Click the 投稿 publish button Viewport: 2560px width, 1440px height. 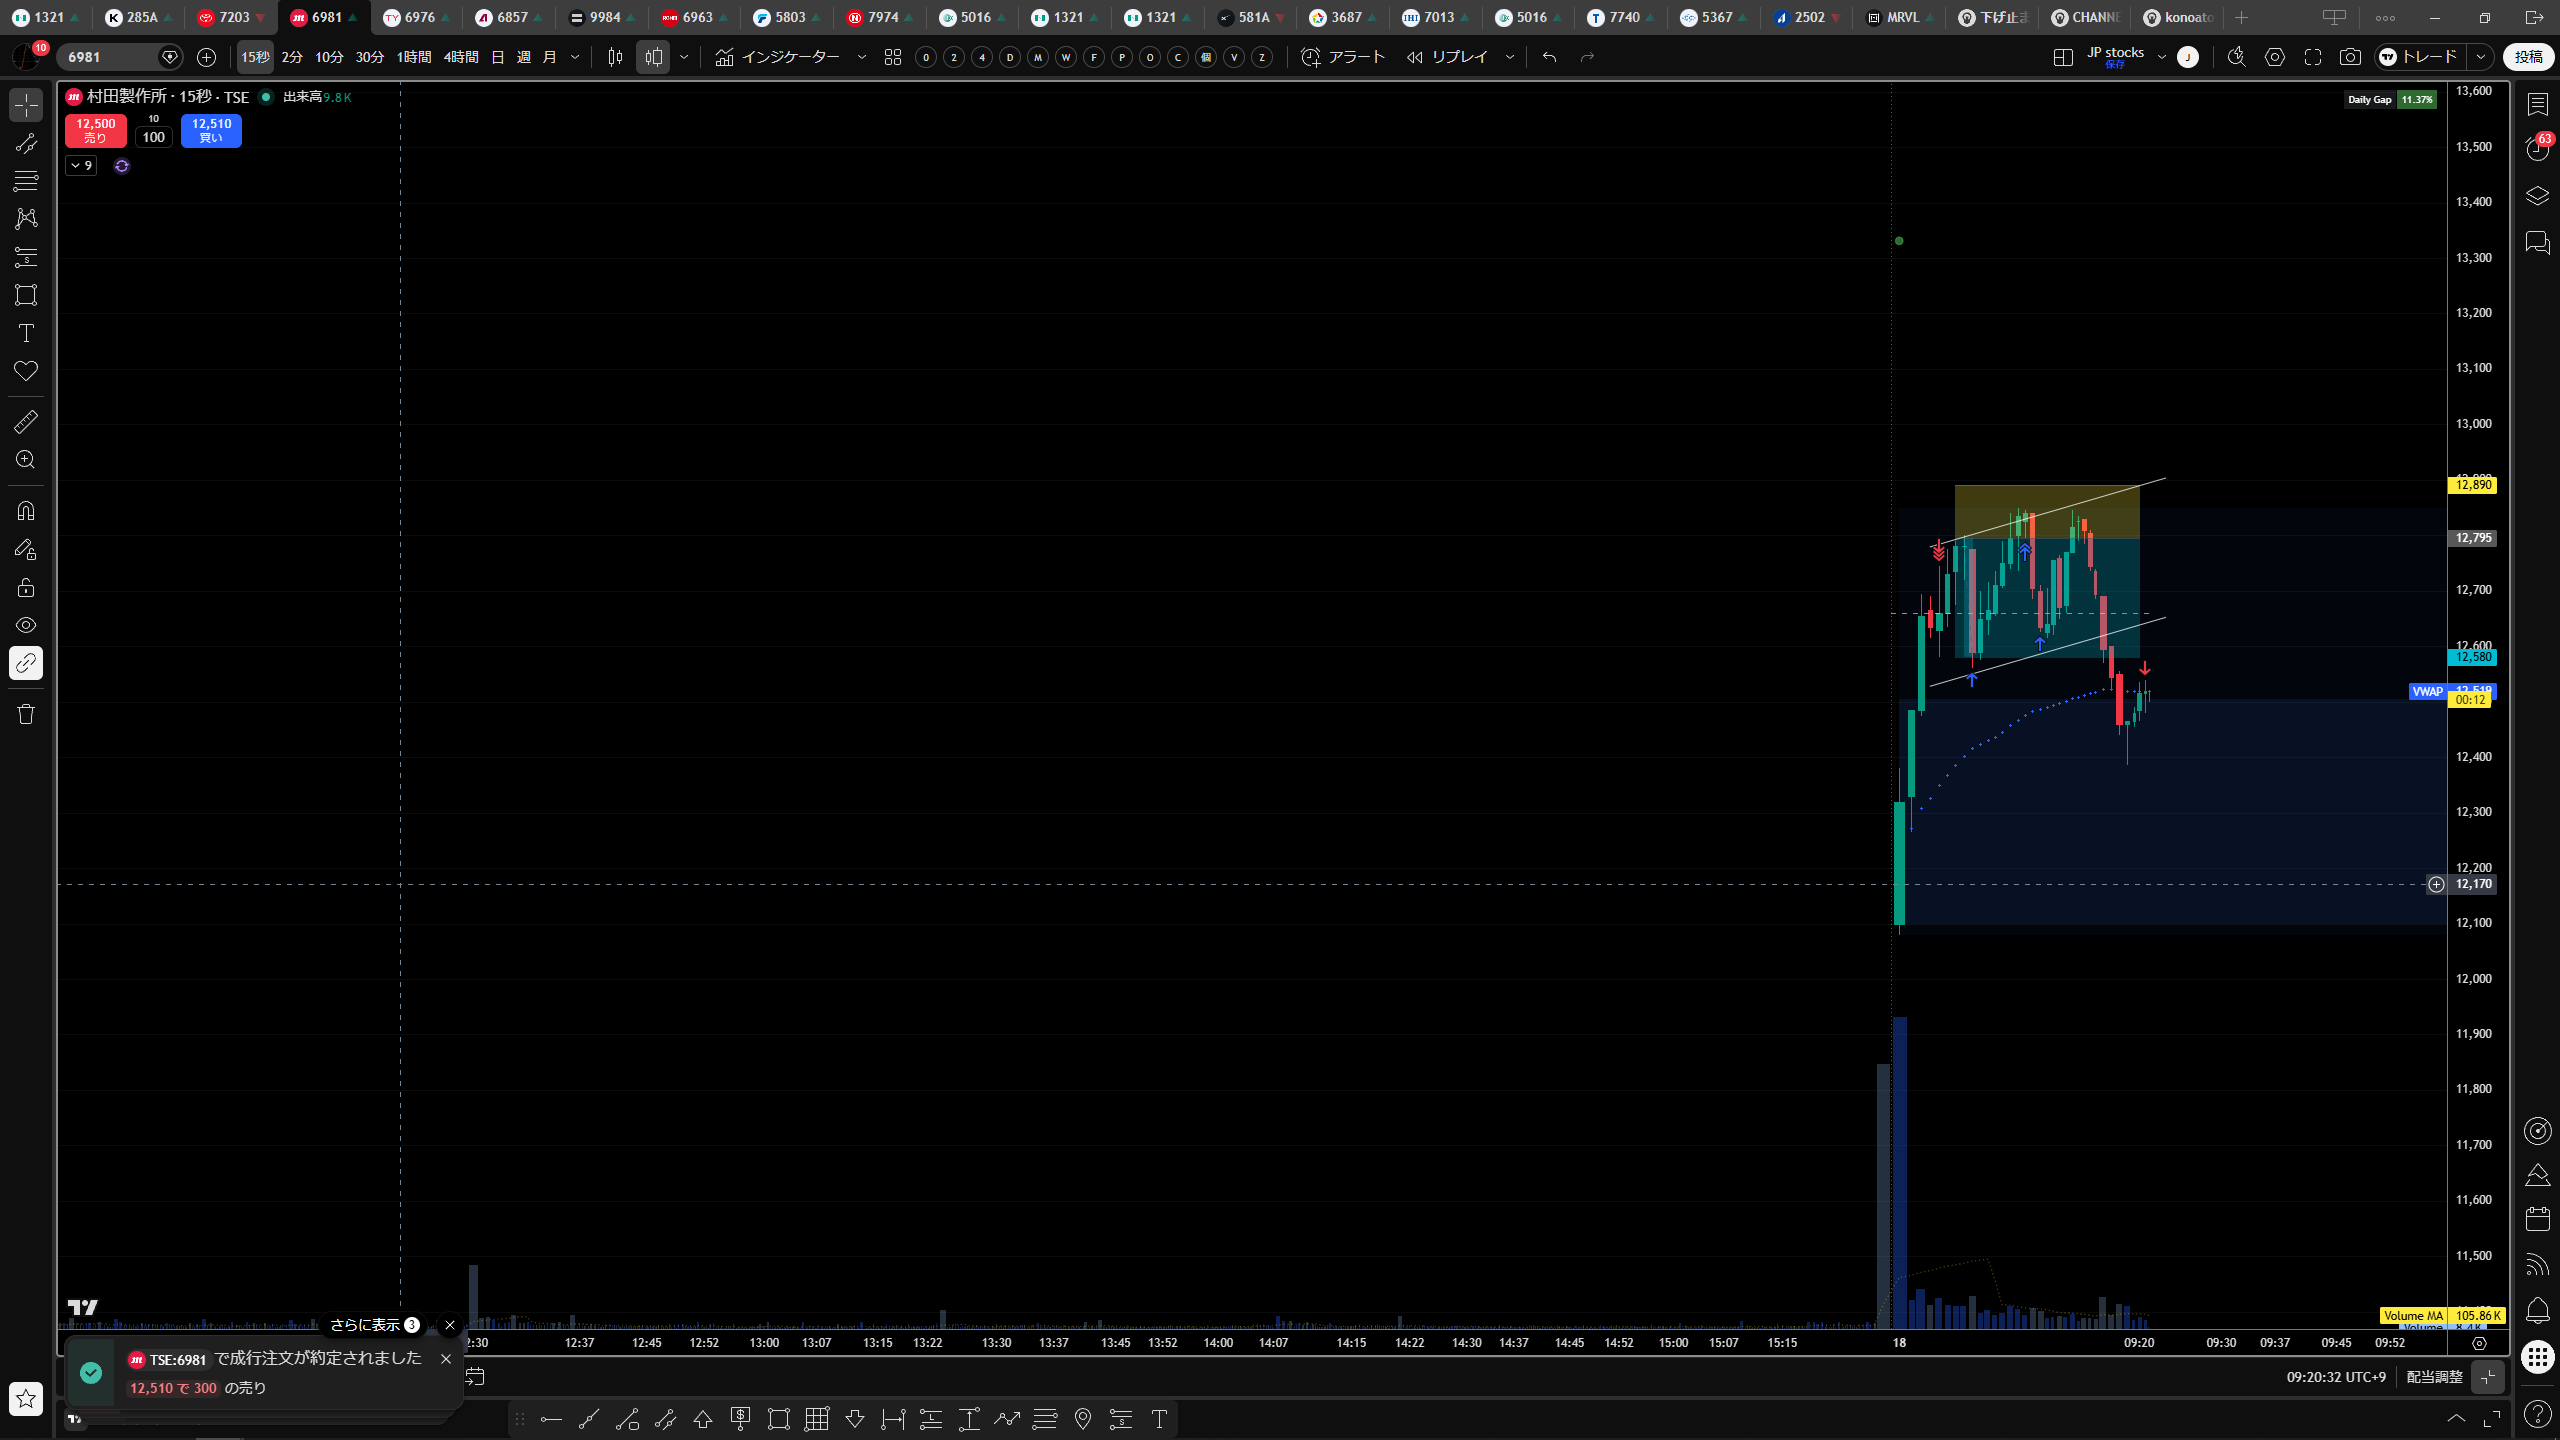point(2528,58)
